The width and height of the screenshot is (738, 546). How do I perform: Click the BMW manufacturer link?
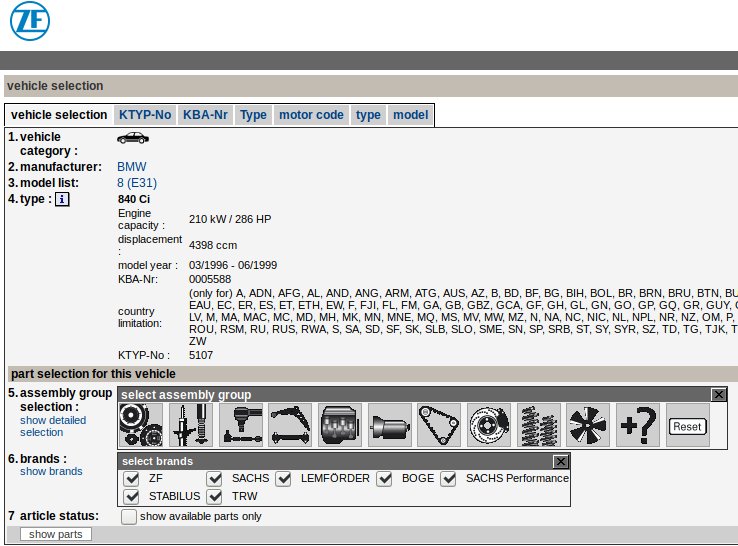[132, 167]
